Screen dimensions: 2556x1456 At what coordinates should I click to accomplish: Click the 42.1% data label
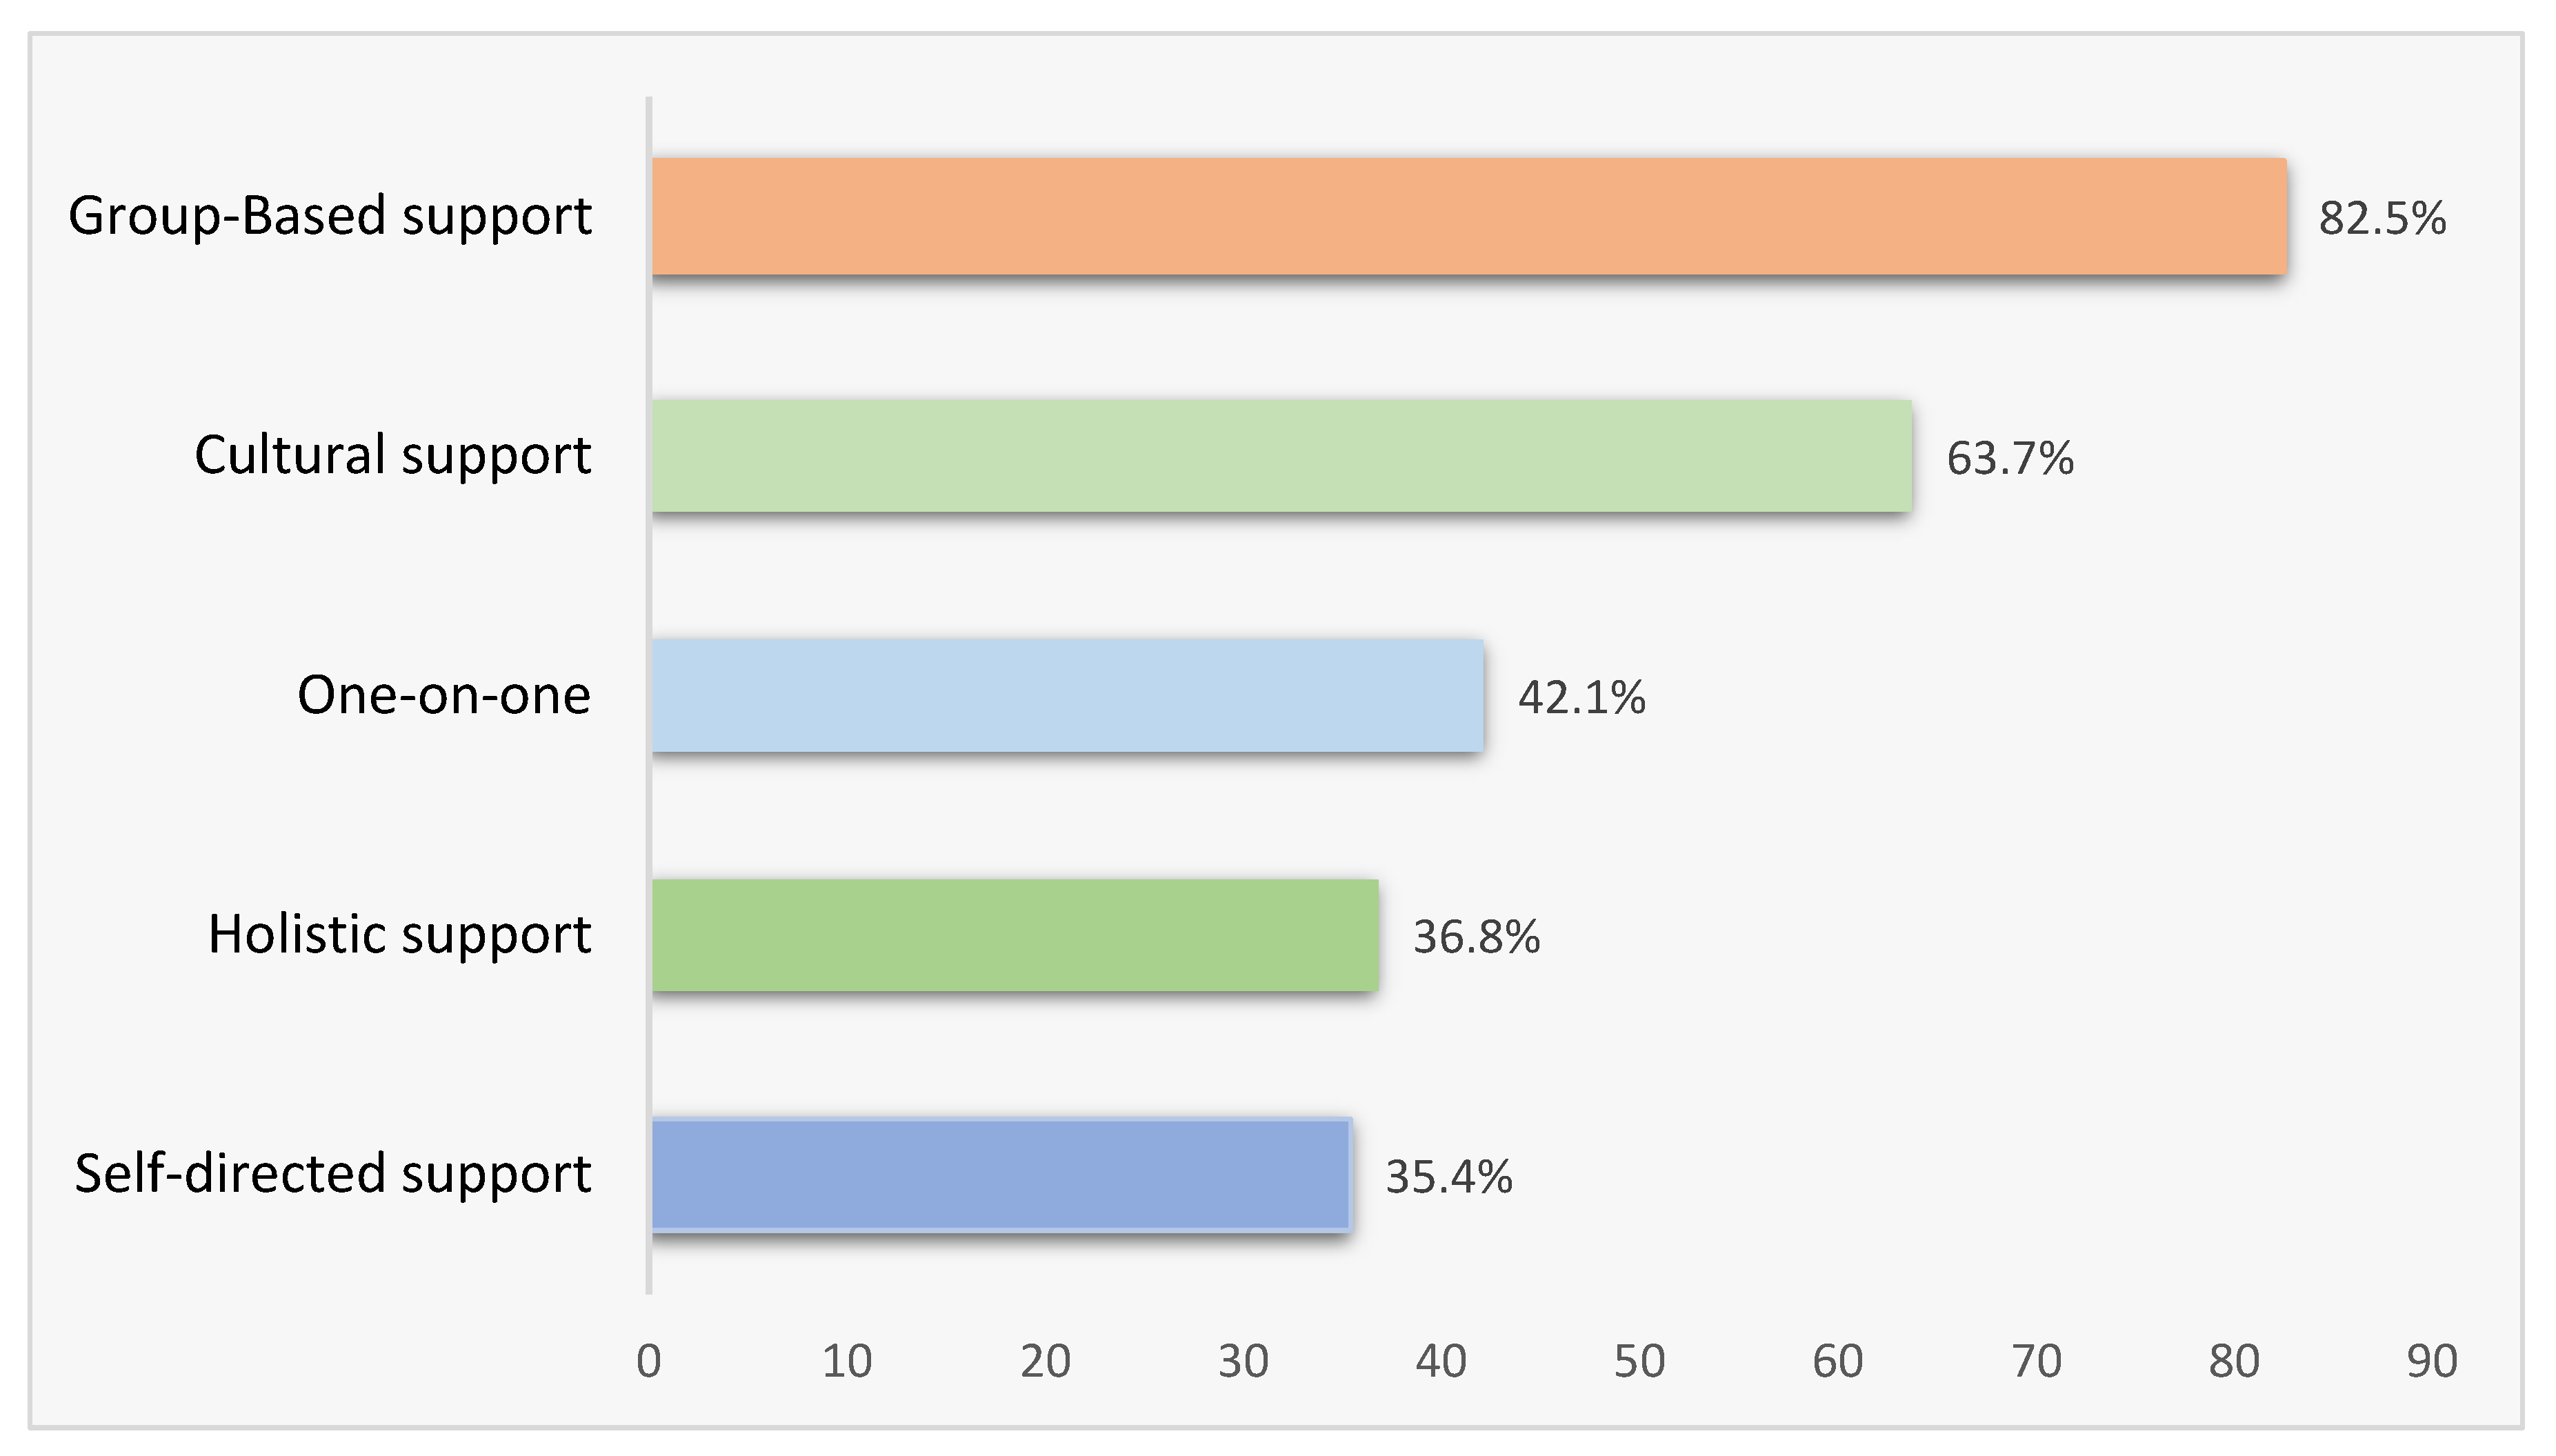coord(1581,698)
